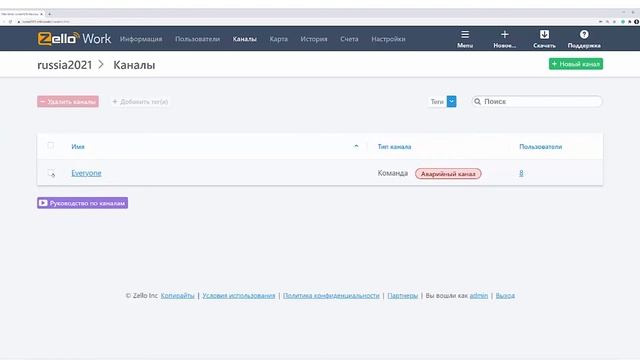
Task: Sort by Тип канала column
Action: coord(394,147)
